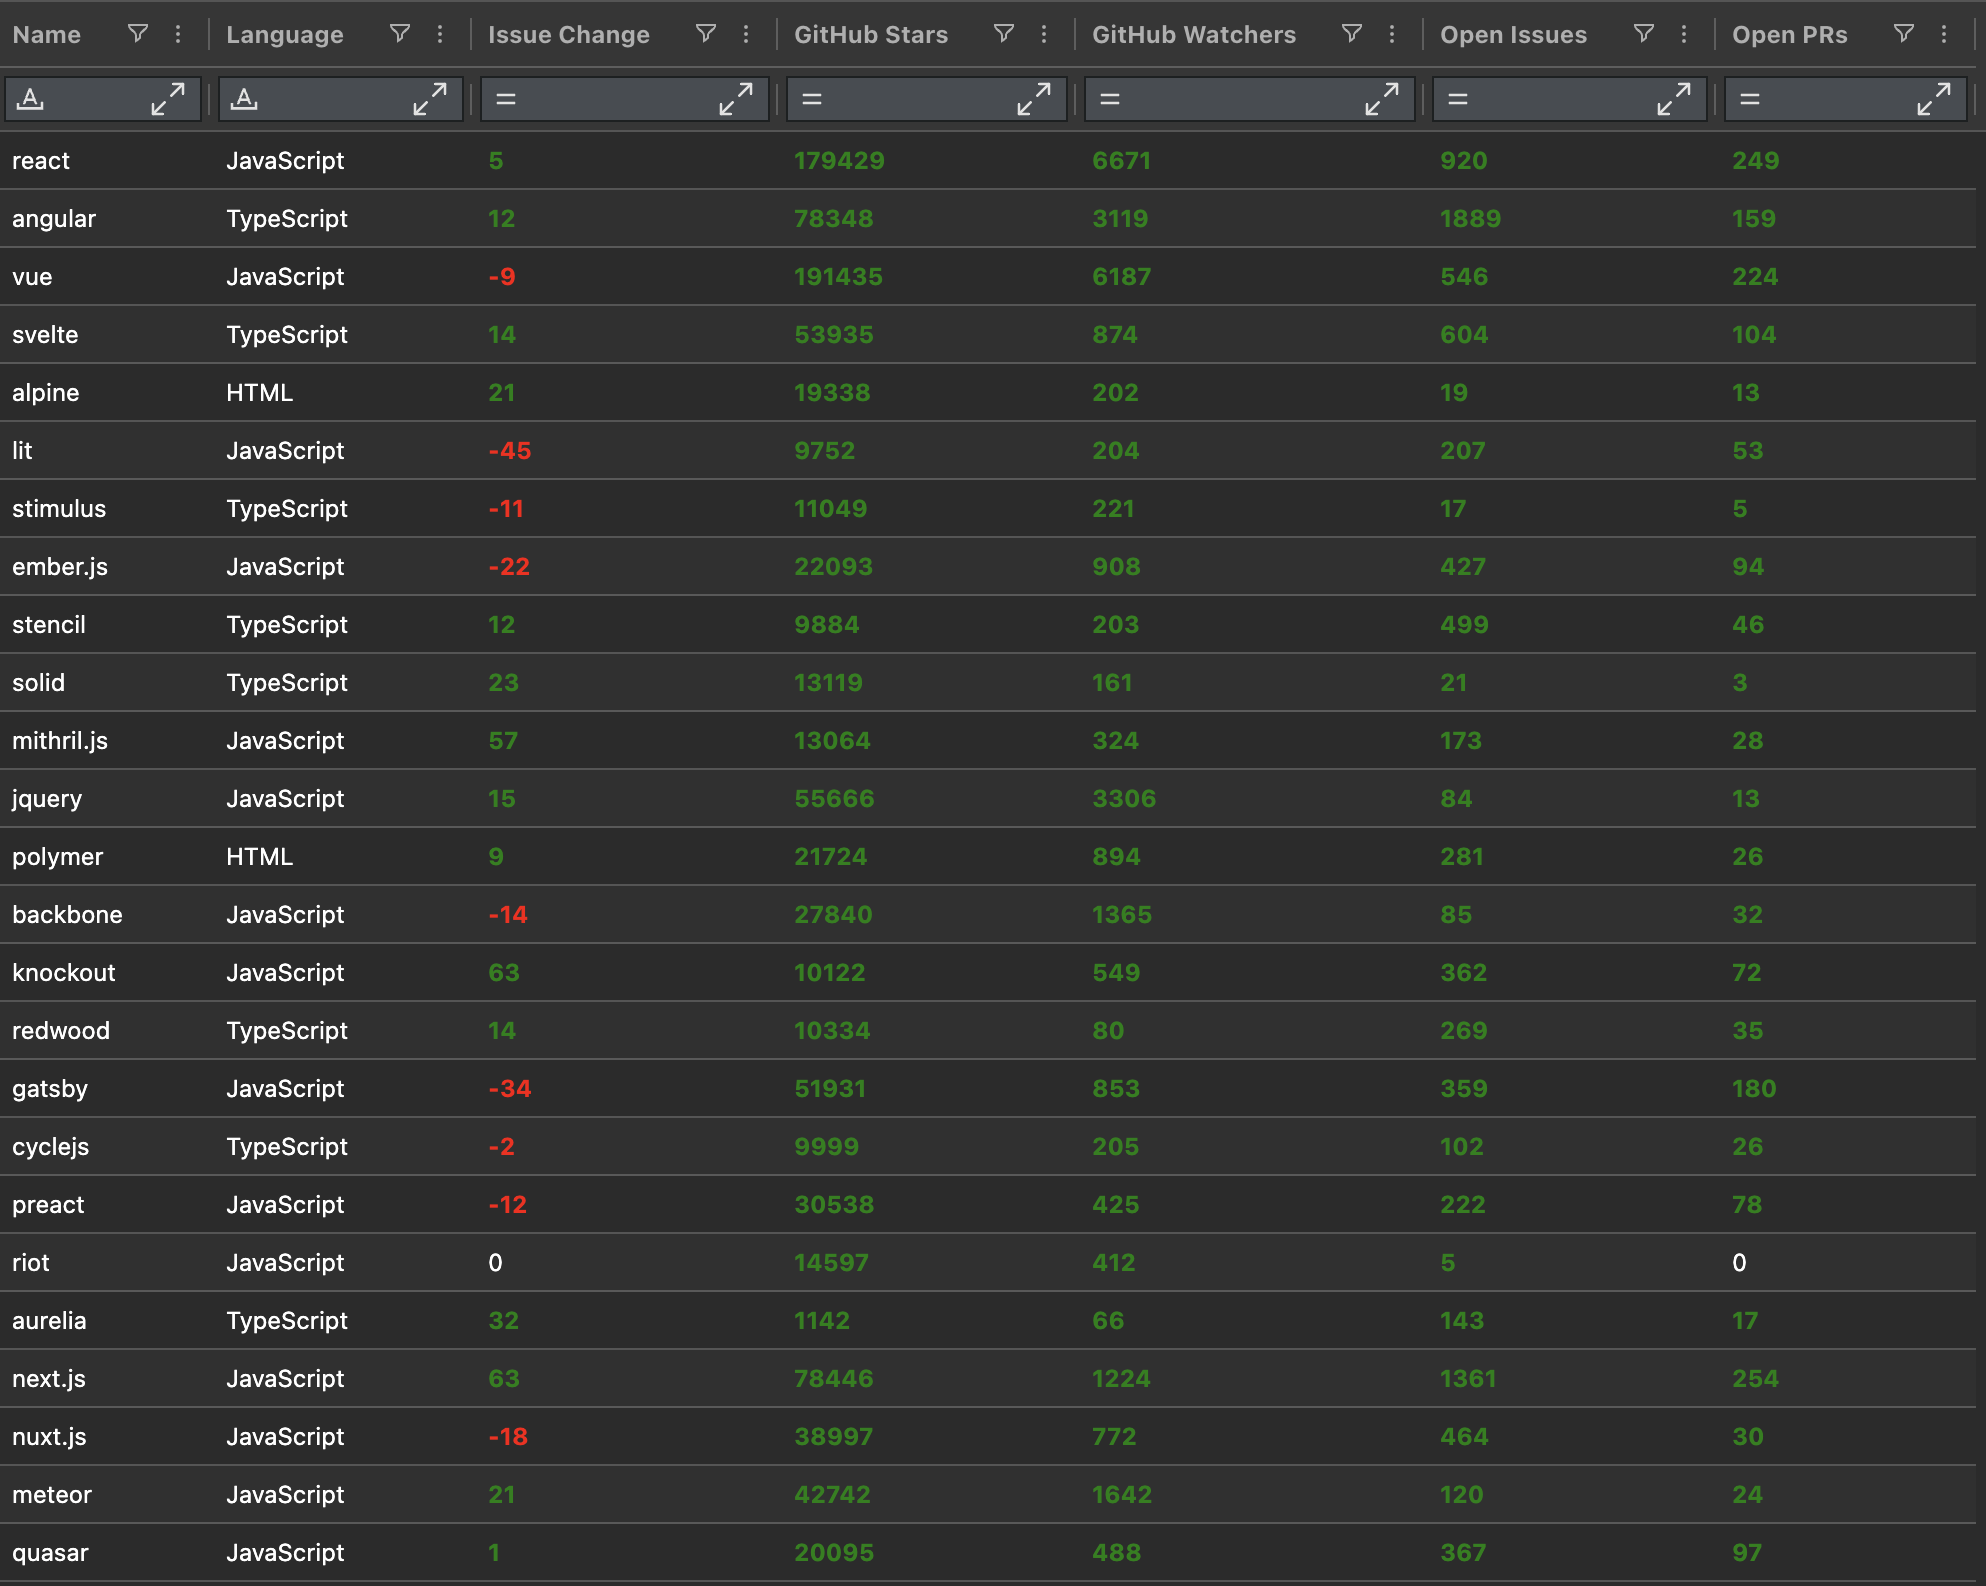Expand the Open Issues filter editor

1674,99
